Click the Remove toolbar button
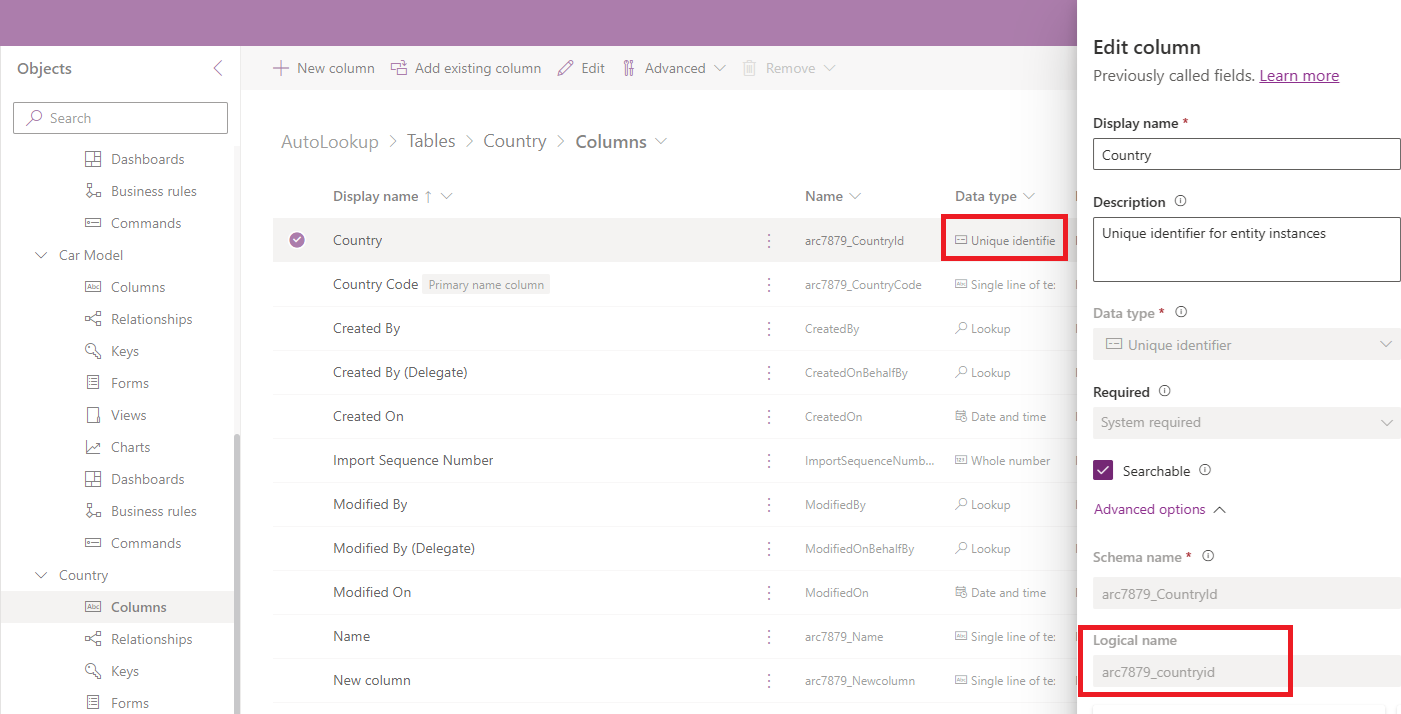Screen dimensions: 1401x714 pos(789,67)
